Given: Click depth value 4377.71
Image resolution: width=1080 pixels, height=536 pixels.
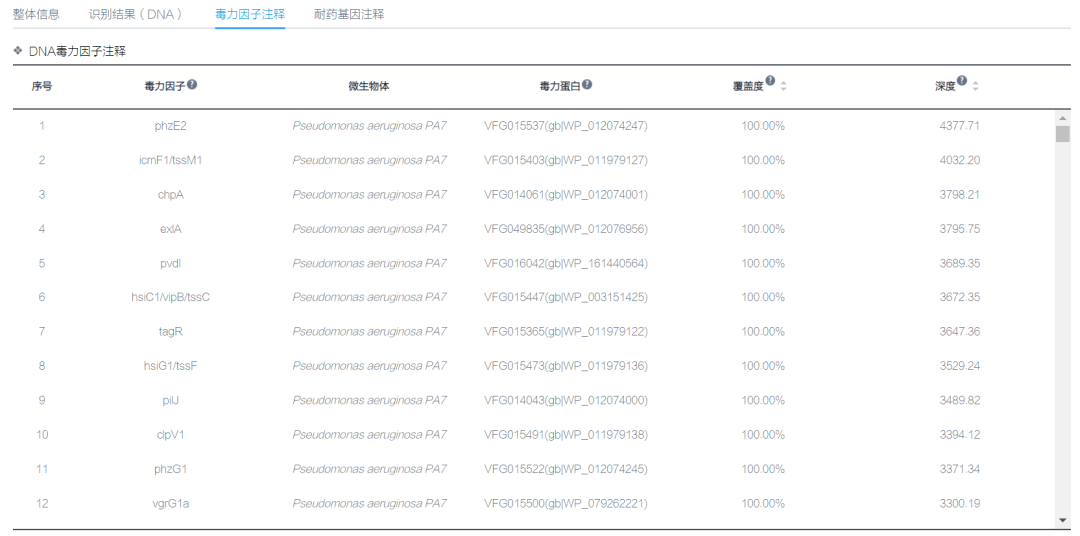Looking at the screenshot, I should point(959,126).
